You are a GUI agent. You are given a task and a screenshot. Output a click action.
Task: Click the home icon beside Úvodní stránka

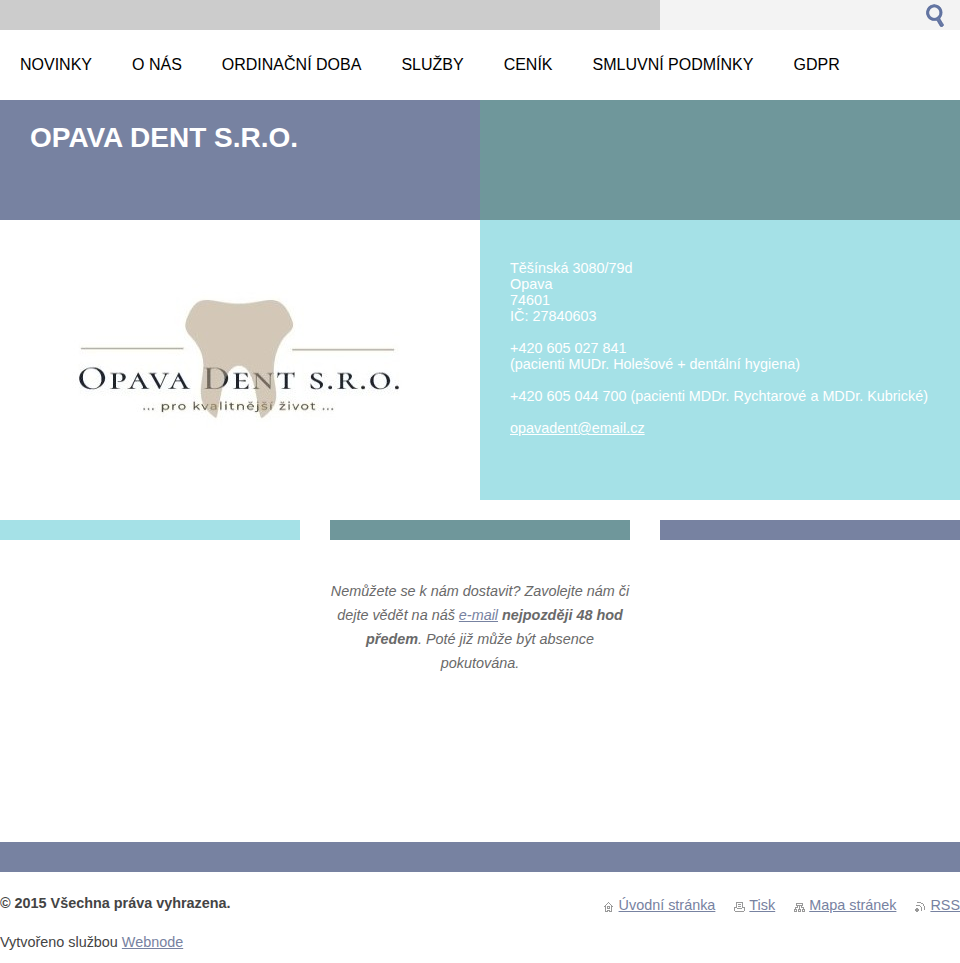pyautogui.click(x=608, y=907)
